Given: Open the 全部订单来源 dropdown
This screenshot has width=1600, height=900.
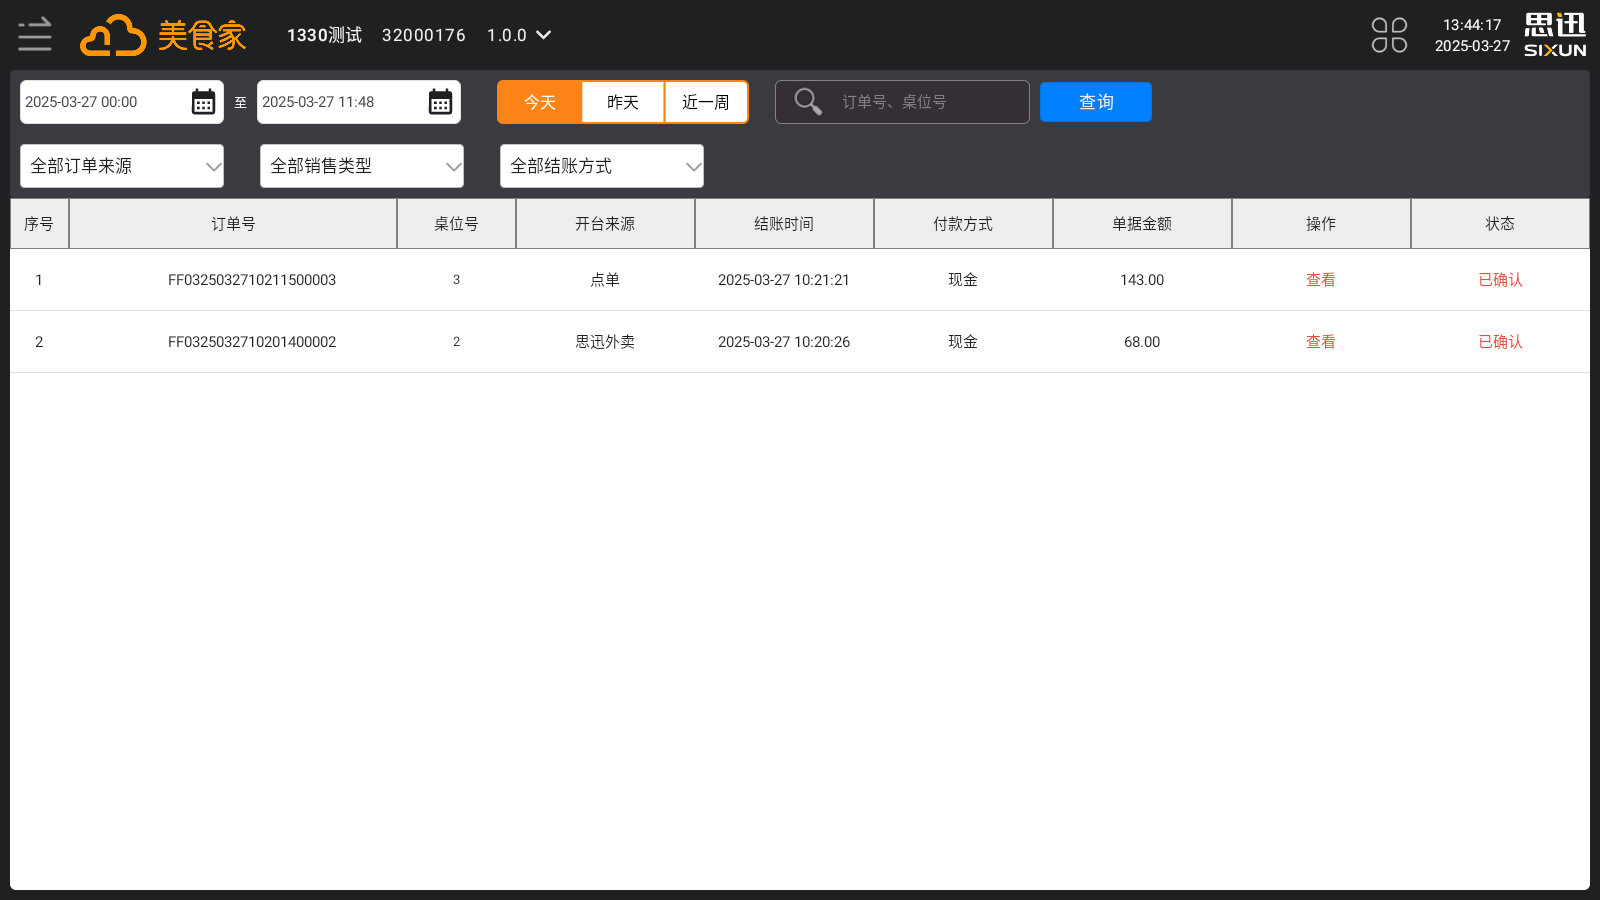Looking at the screenshot, I should point(122,166).
